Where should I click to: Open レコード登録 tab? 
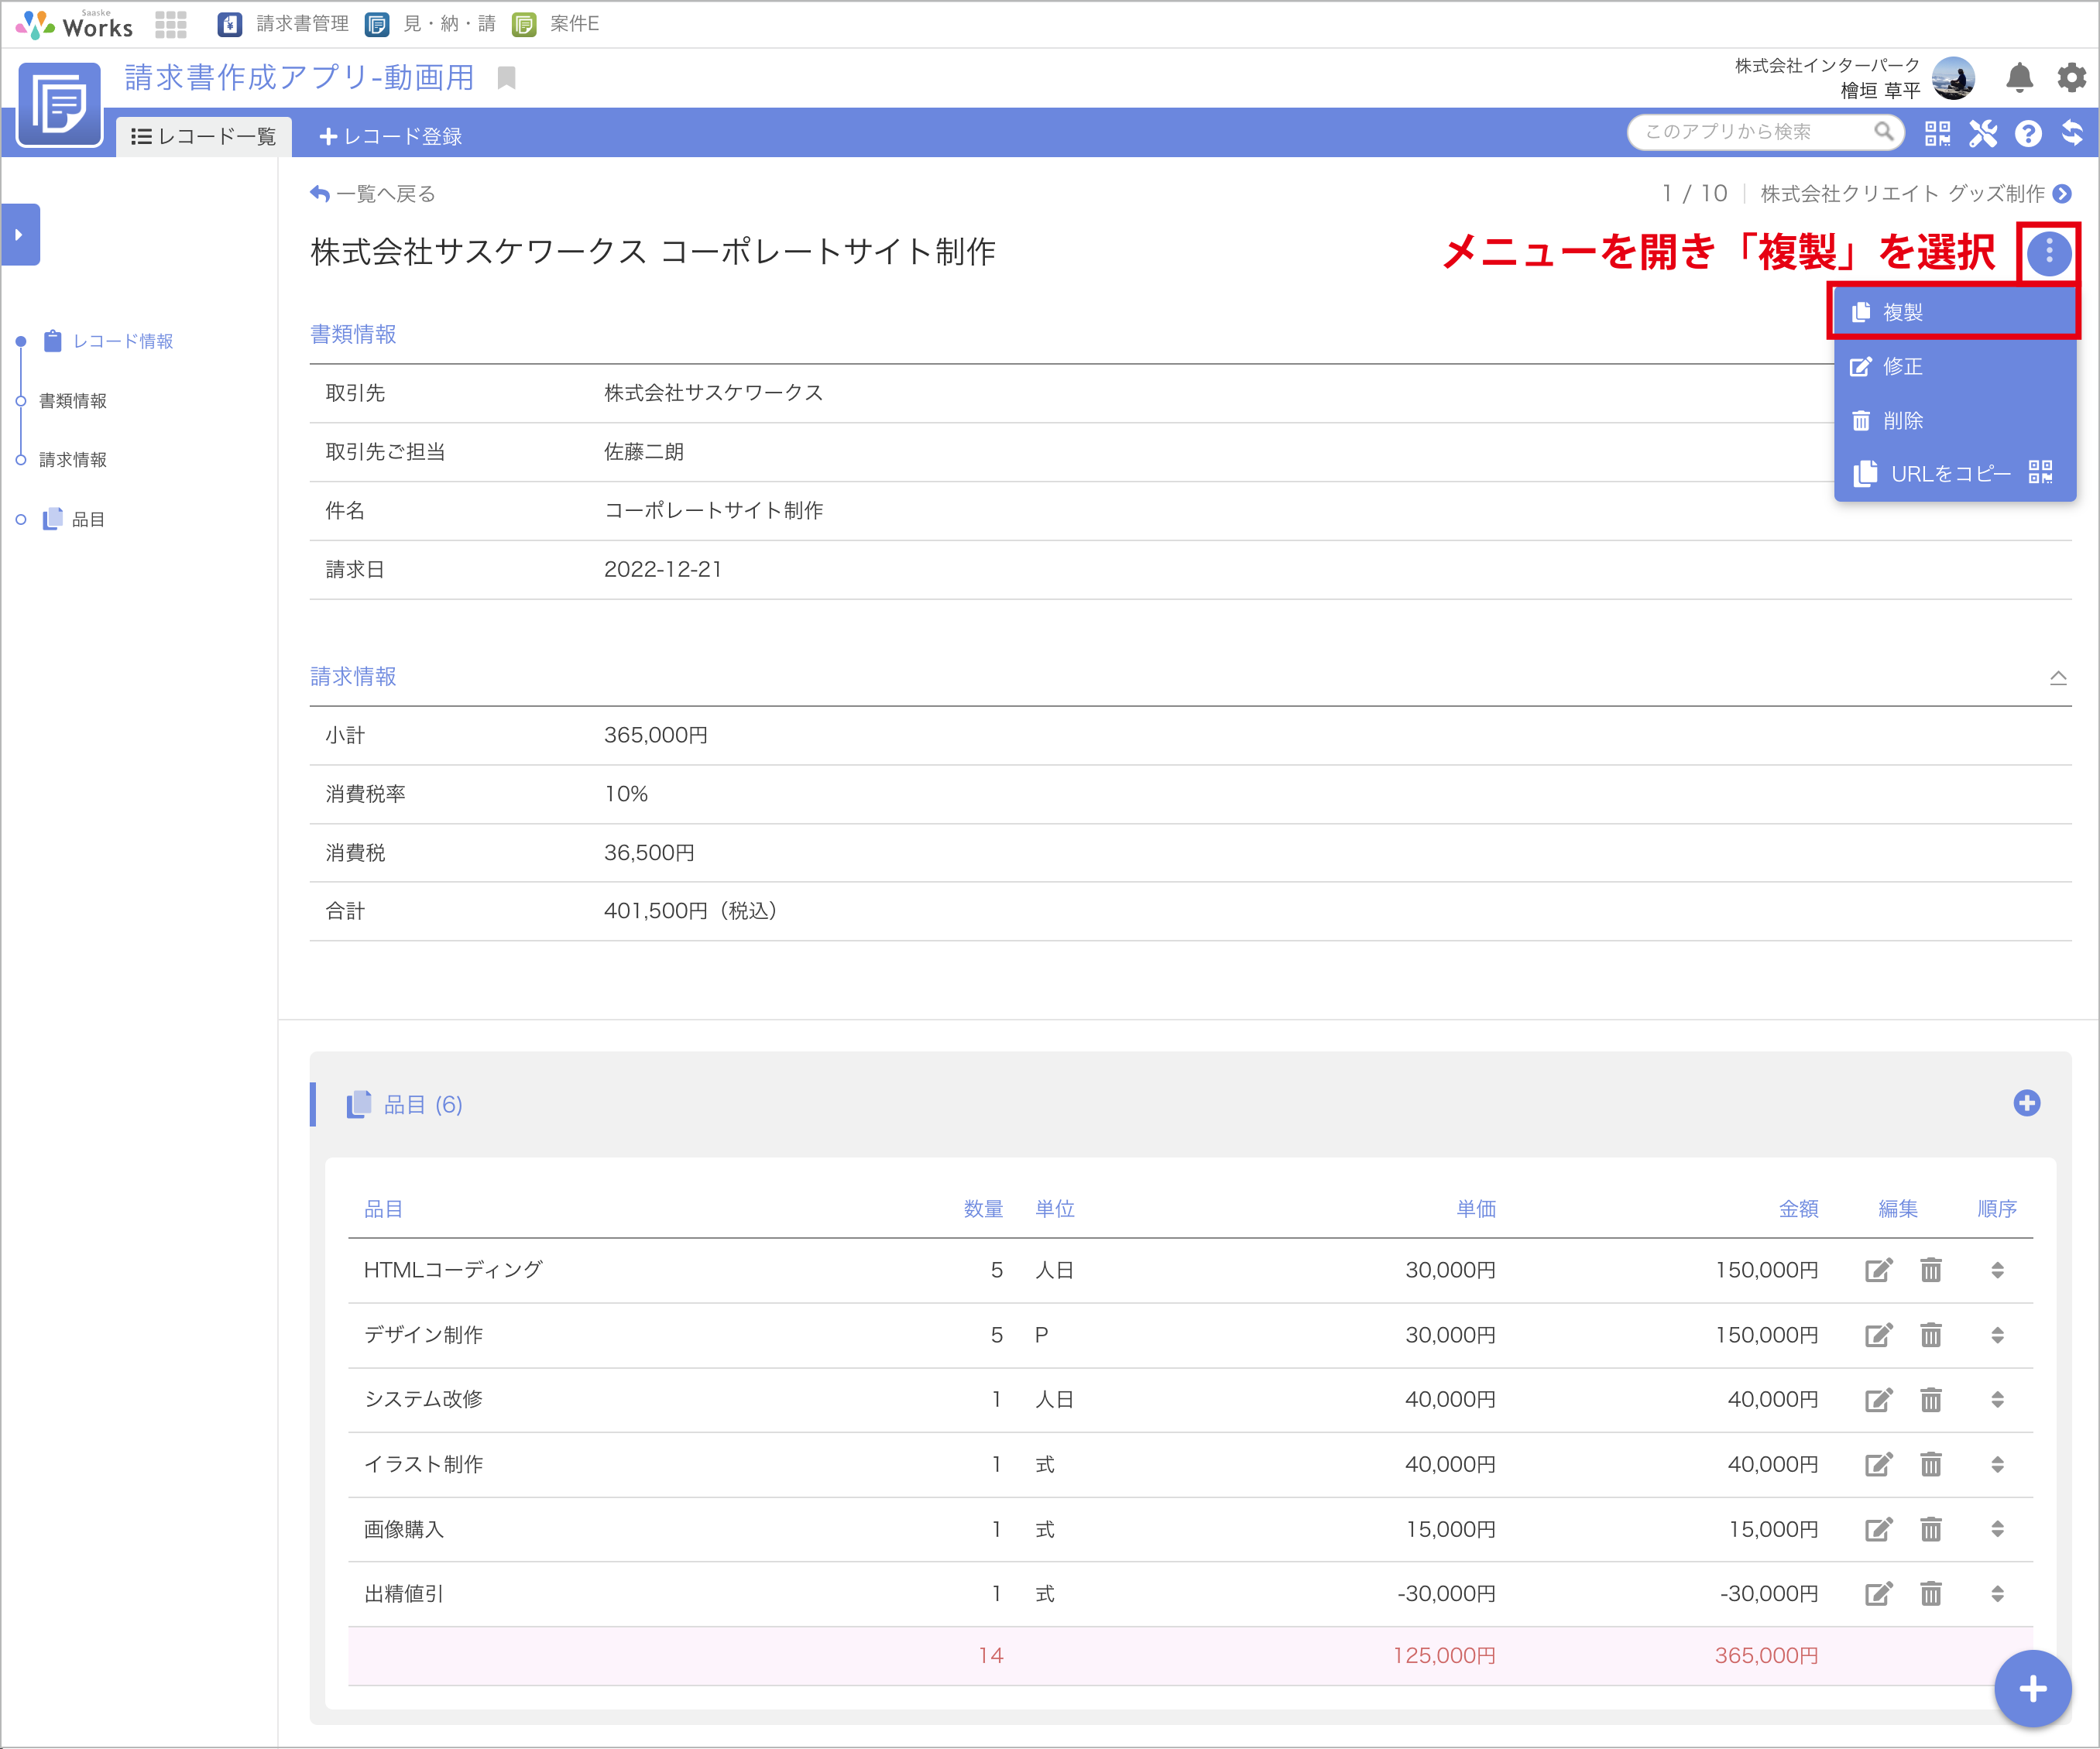coord(390,136)
